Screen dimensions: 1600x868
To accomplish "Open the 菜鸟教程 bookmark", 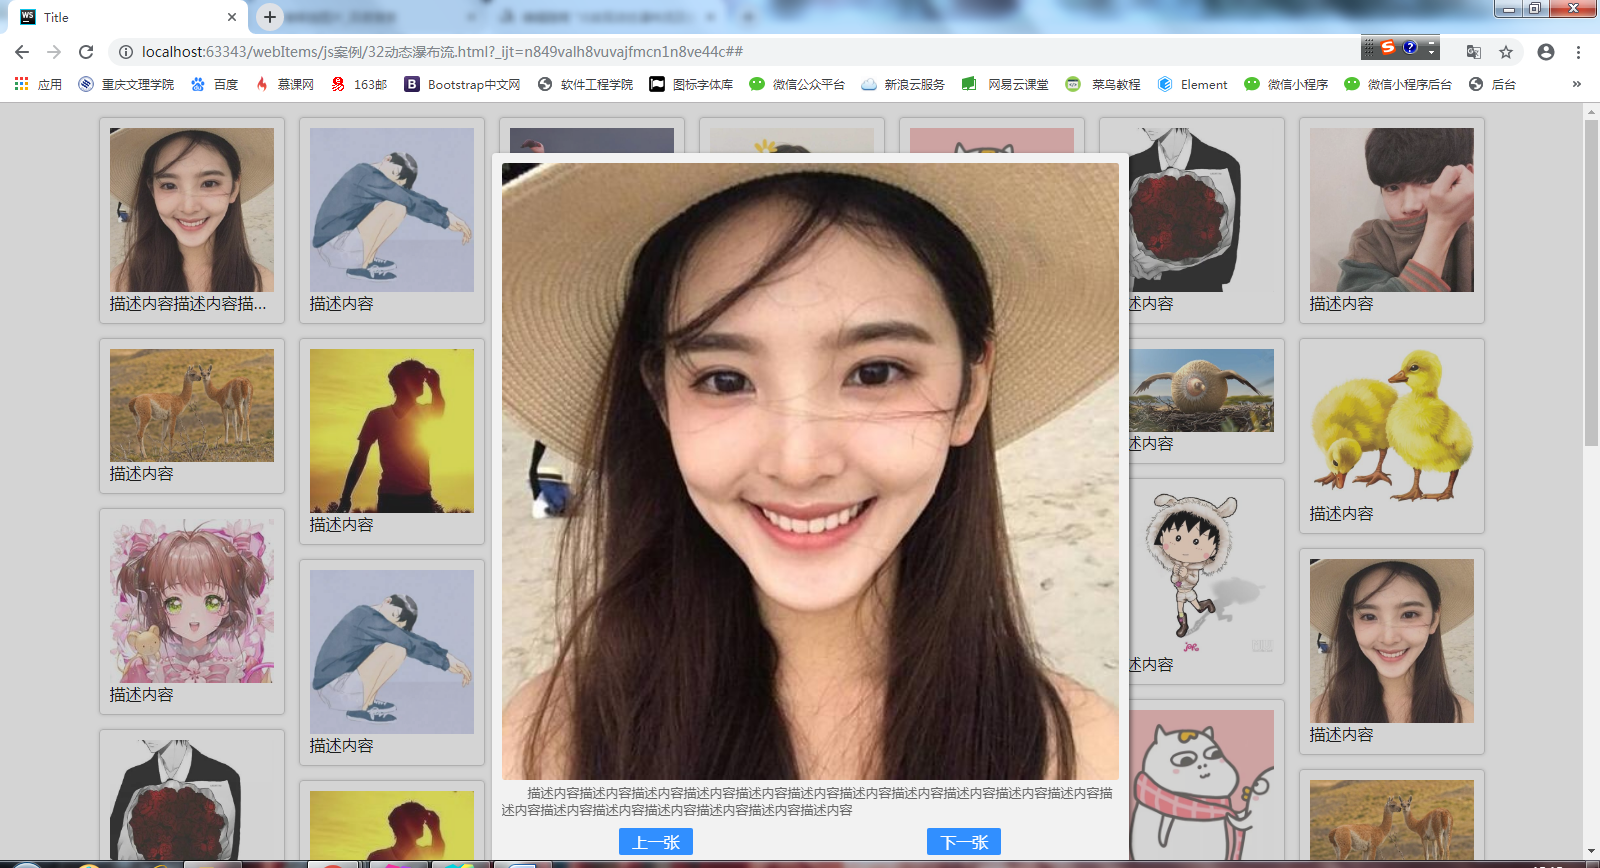I will click(x=1103, y=85).
